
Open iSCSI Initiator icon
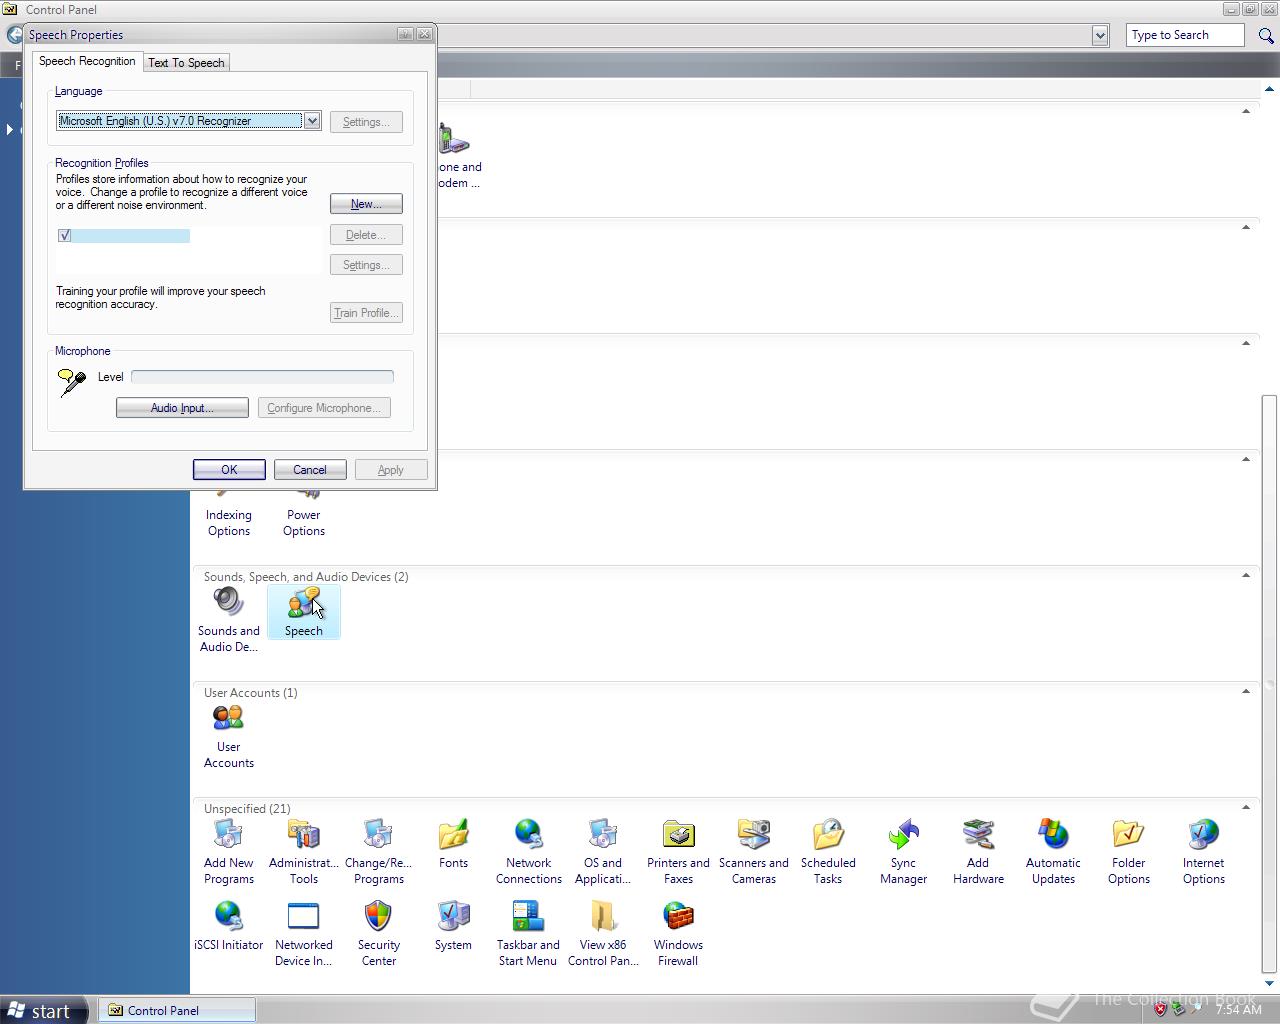pyautogui.click(x=228, y=927)
